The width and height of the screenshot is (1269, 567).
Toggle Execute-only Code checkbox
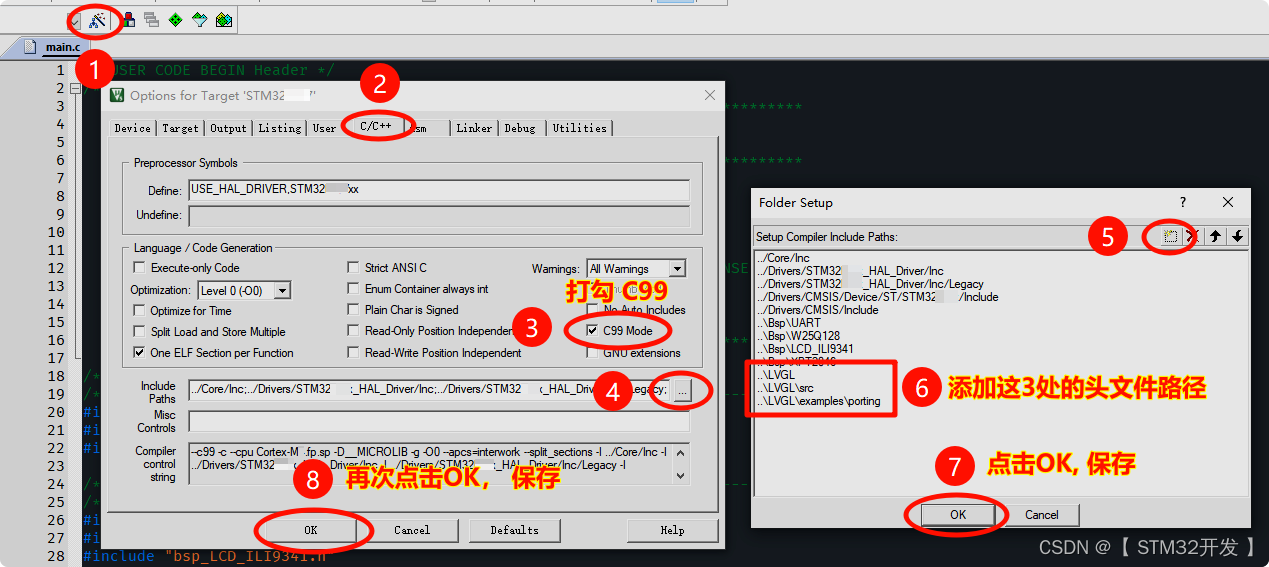140,268
